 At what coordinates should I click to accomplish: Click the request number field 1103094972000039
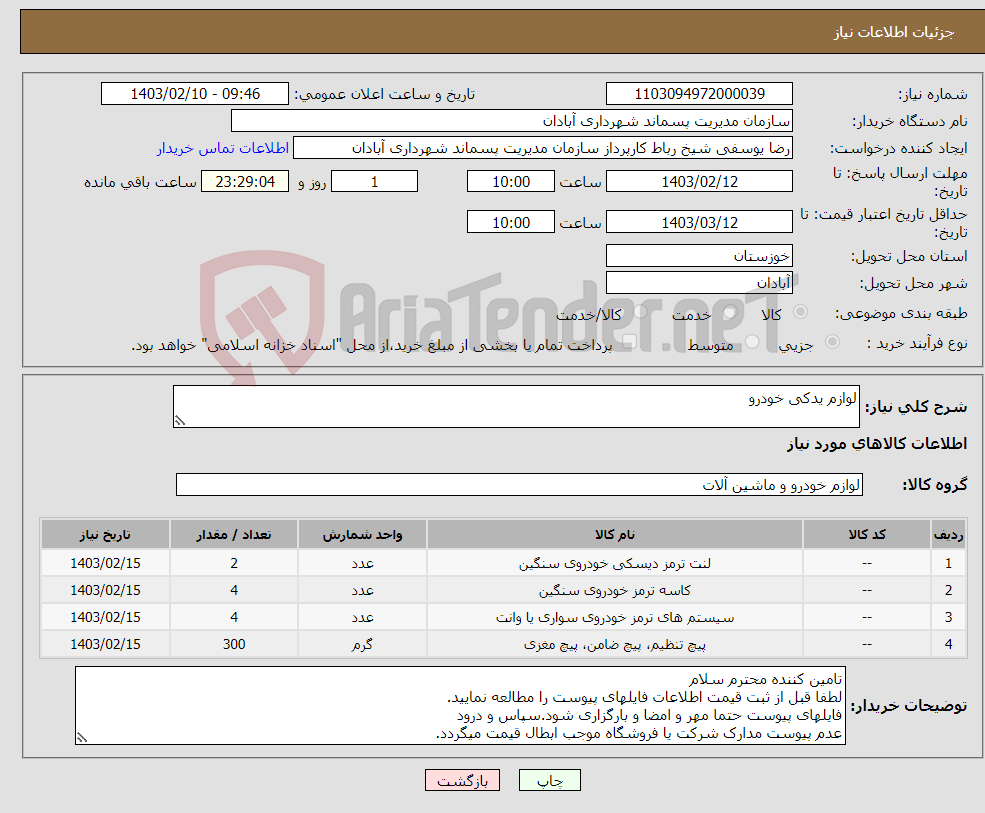click(x=699, y=94)
